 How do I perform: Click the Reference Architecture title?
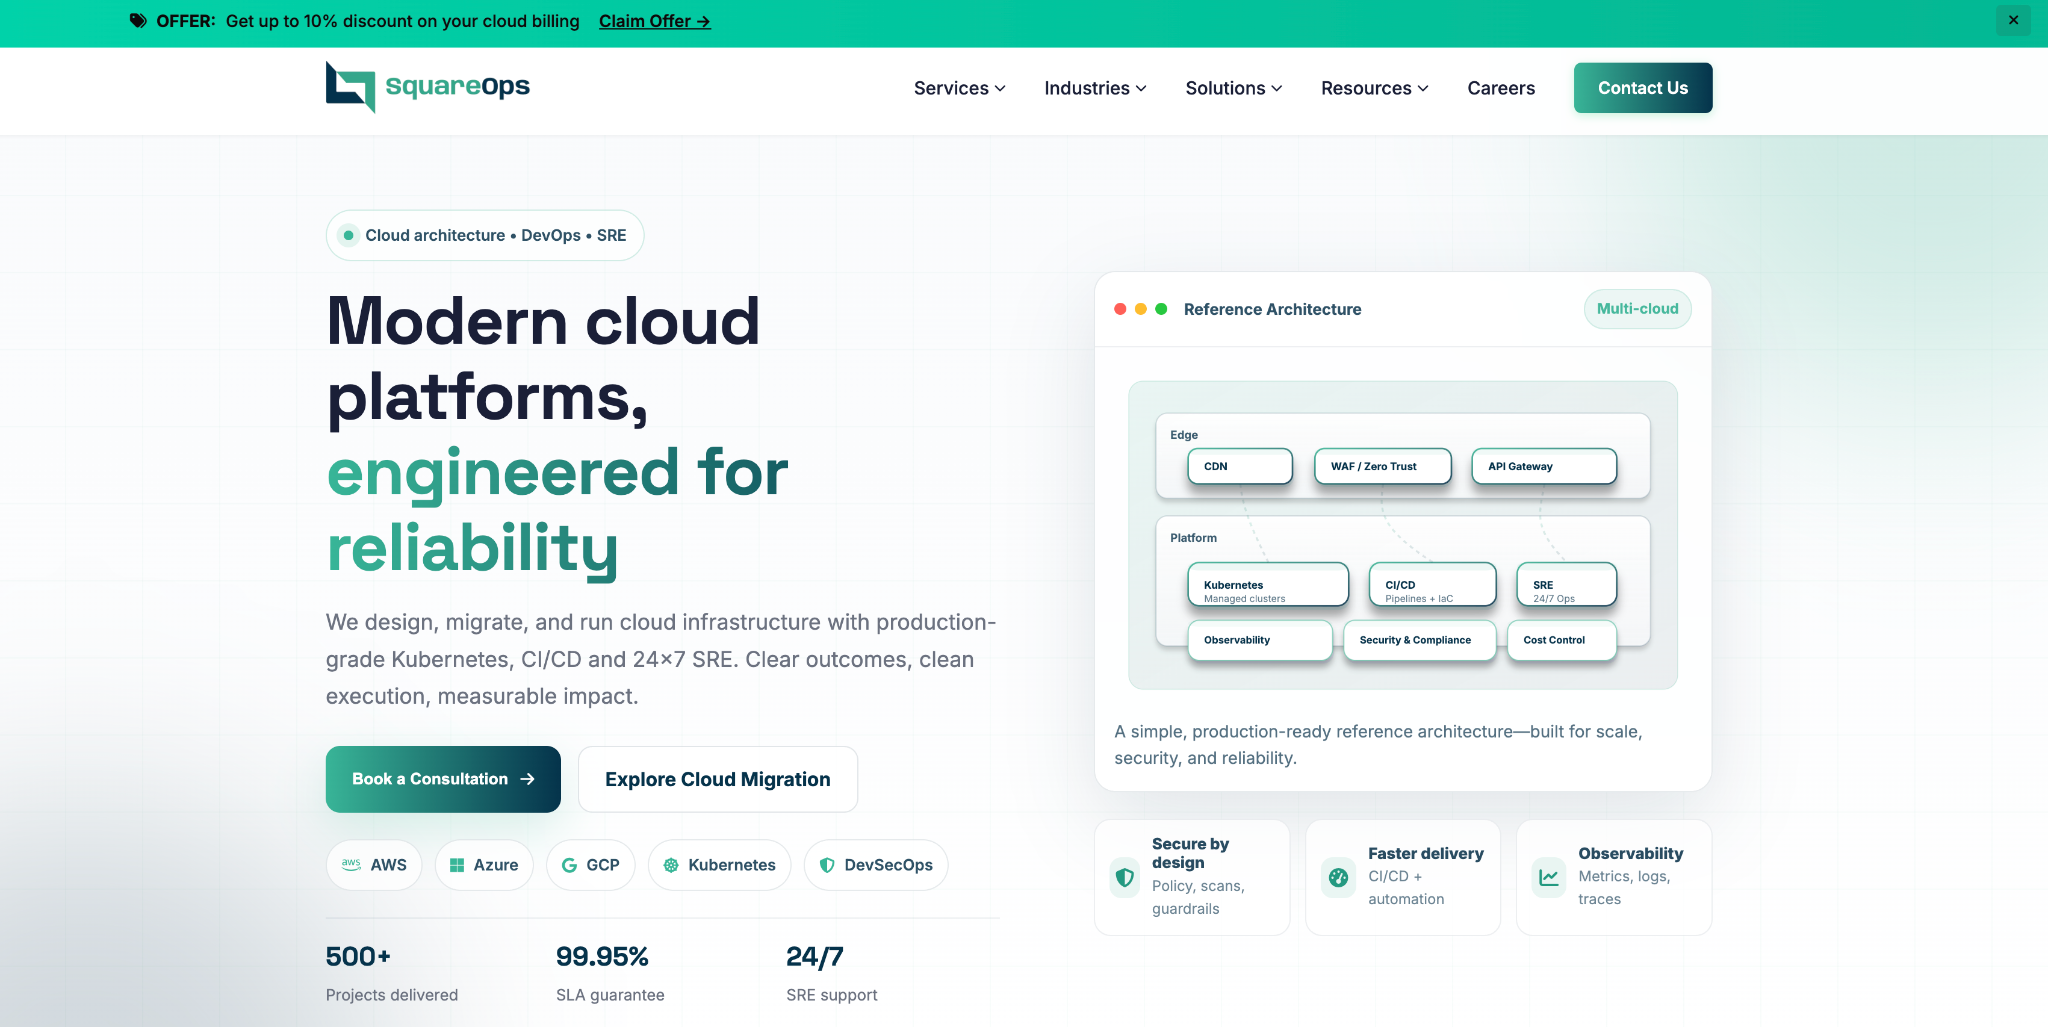(1272, 309)
